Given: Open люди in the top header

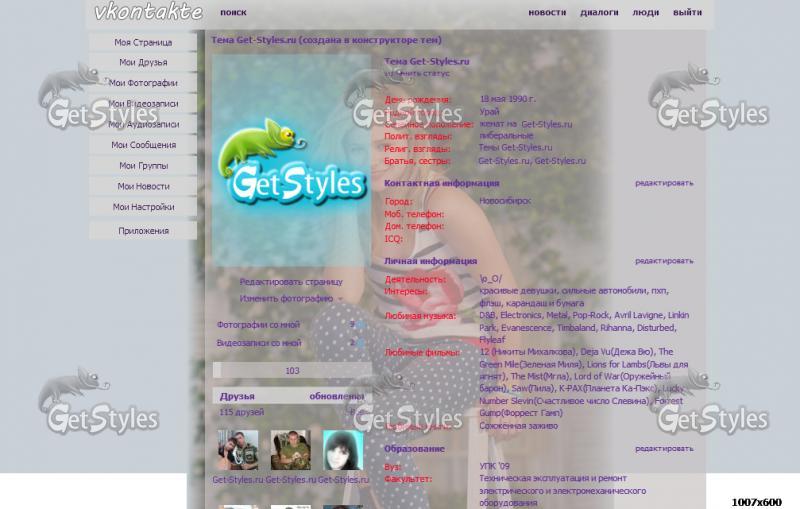Looking at the screenshot, I should [x=645, y=13].
